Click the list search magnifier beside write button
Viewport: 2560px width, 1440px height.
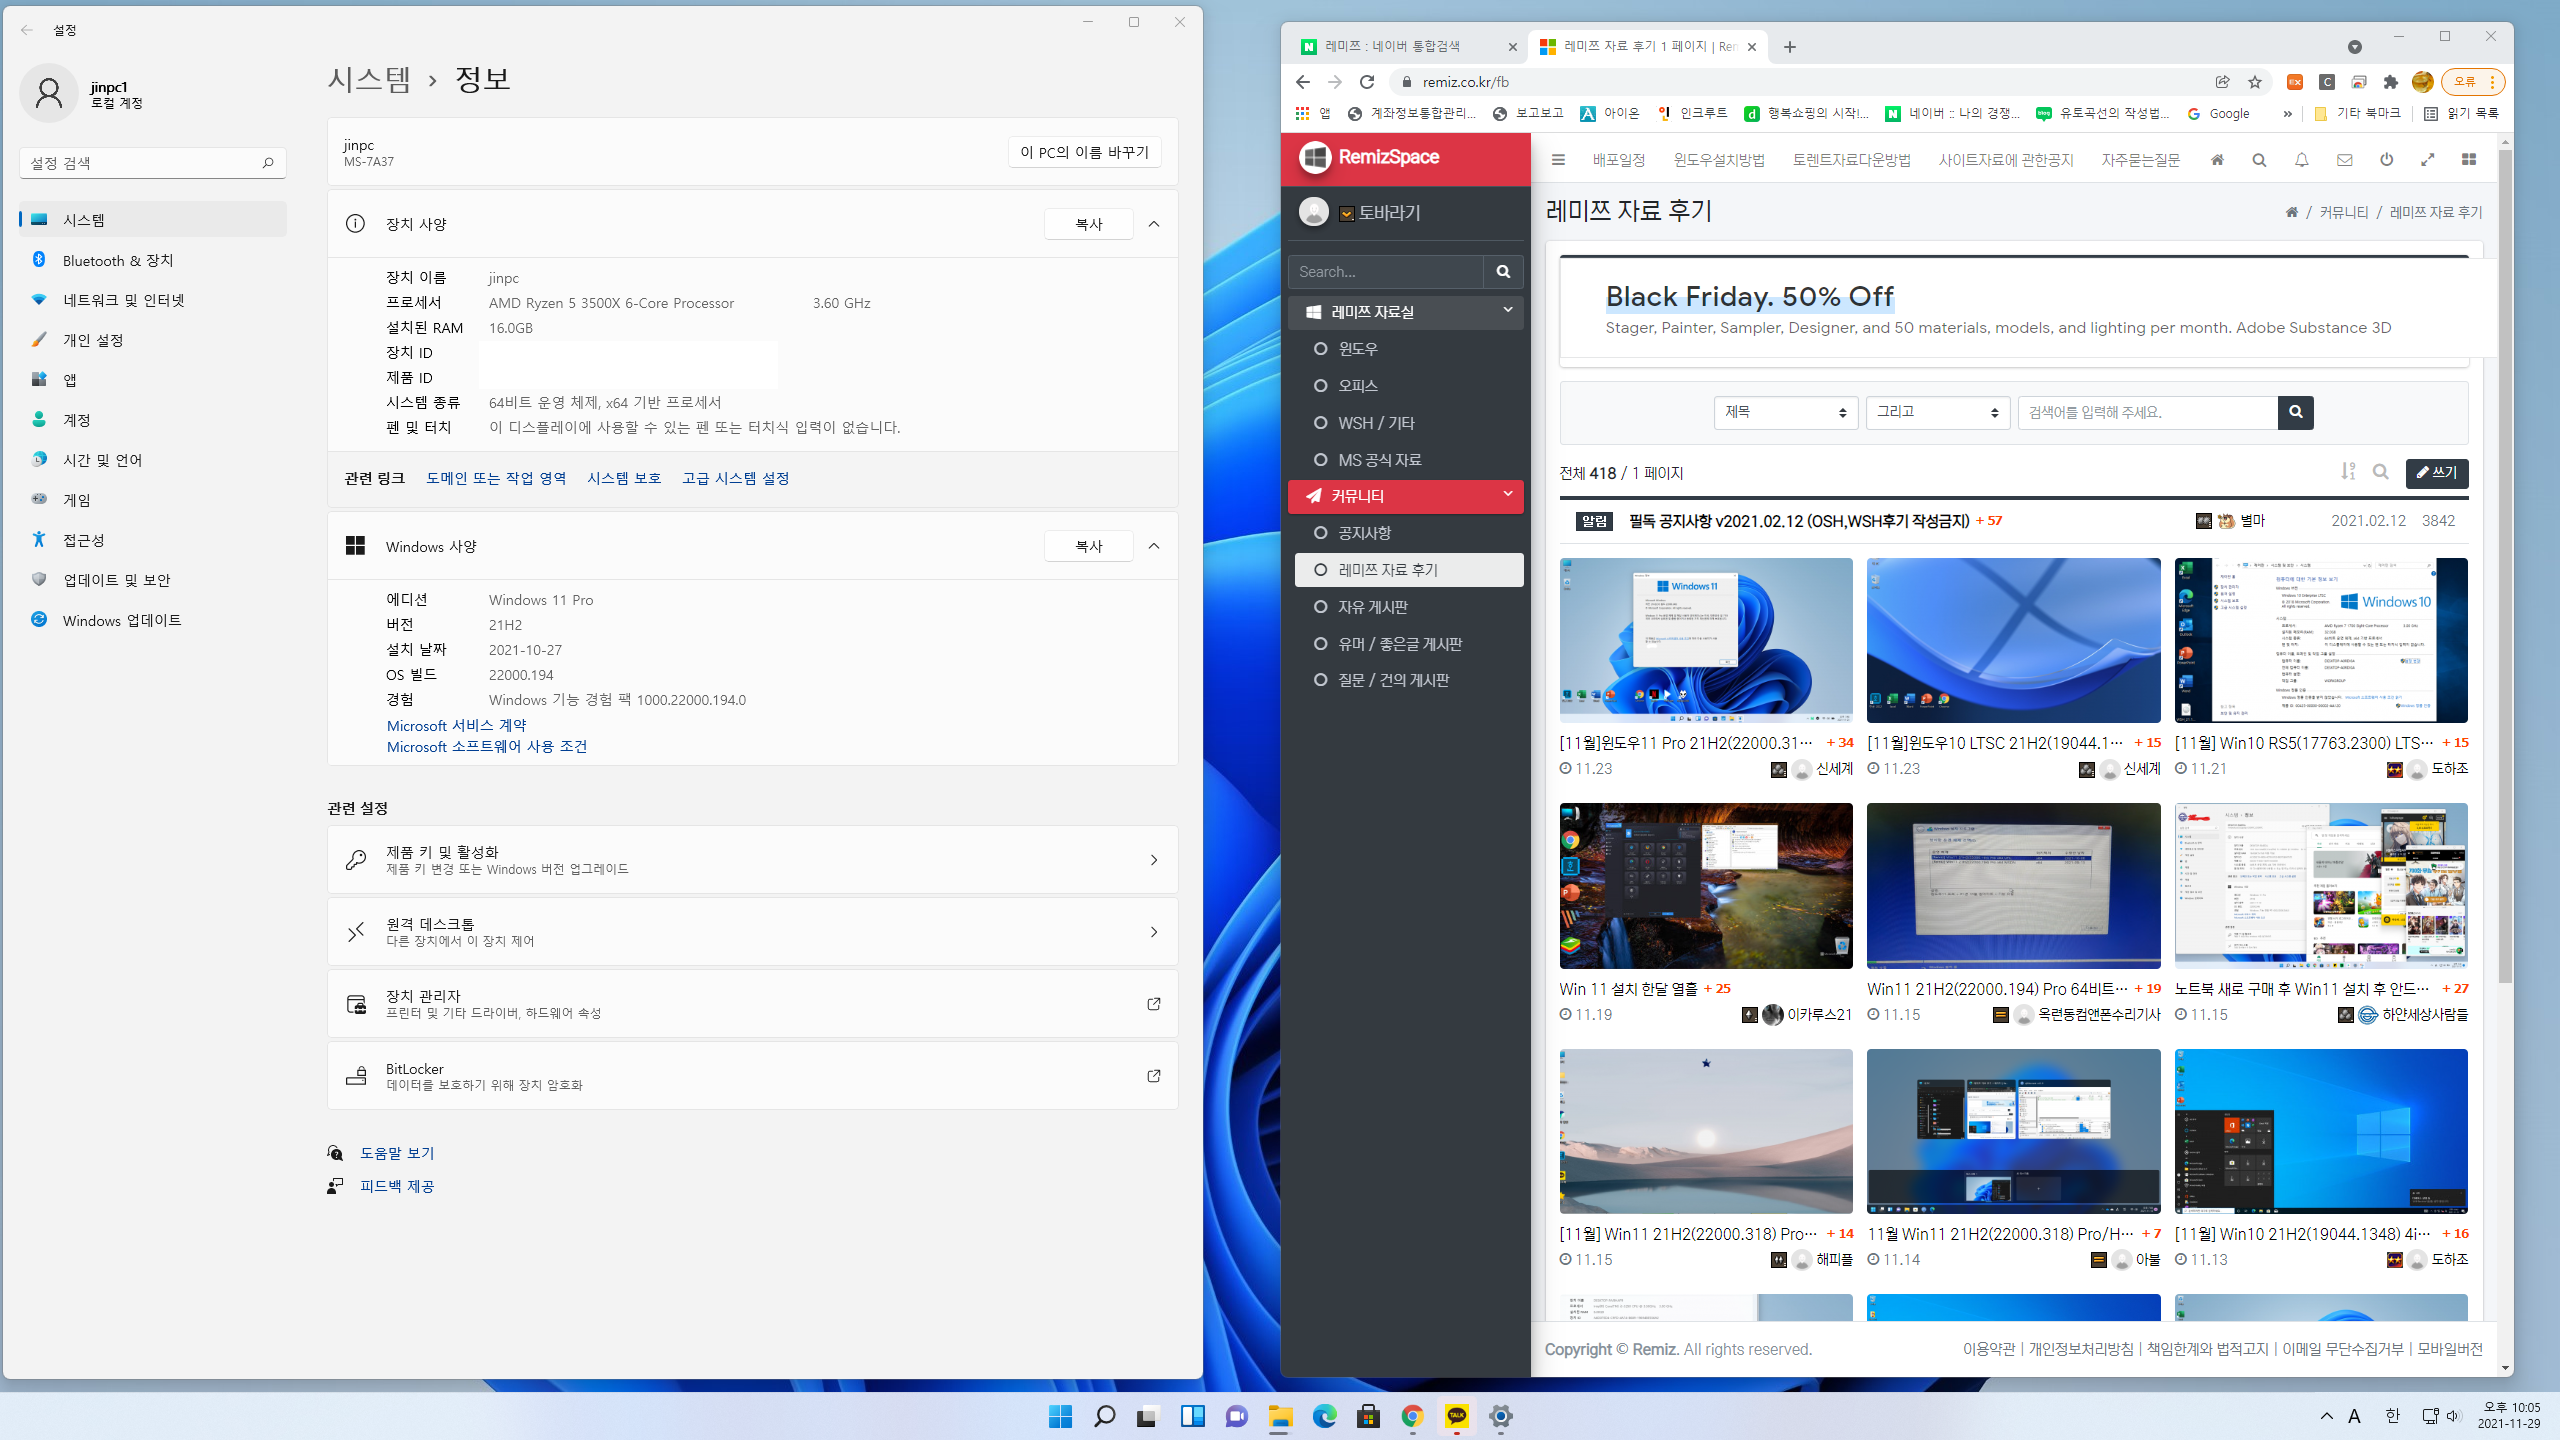click(2380, 472)
